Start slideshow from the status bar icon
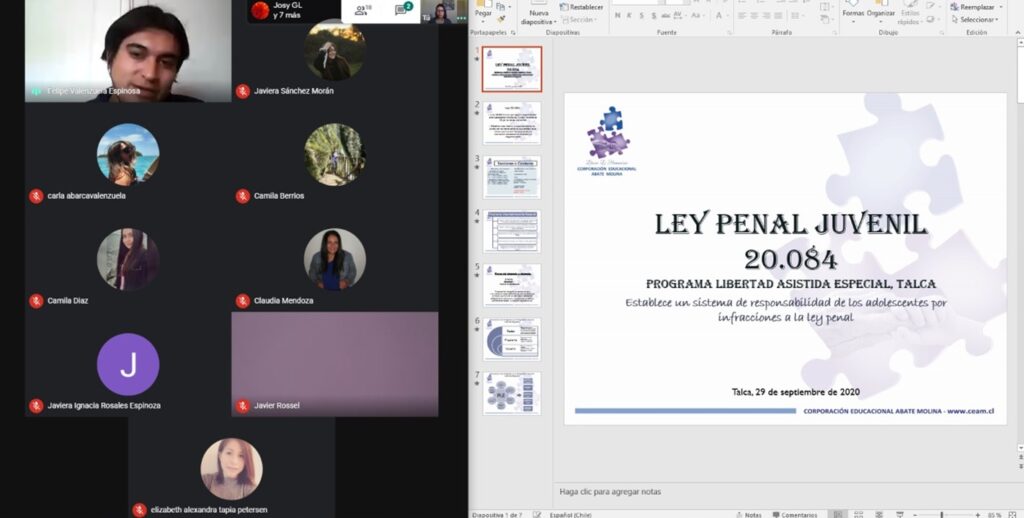The width and height of the screenshot is (1024, 518). pos(897,514)
